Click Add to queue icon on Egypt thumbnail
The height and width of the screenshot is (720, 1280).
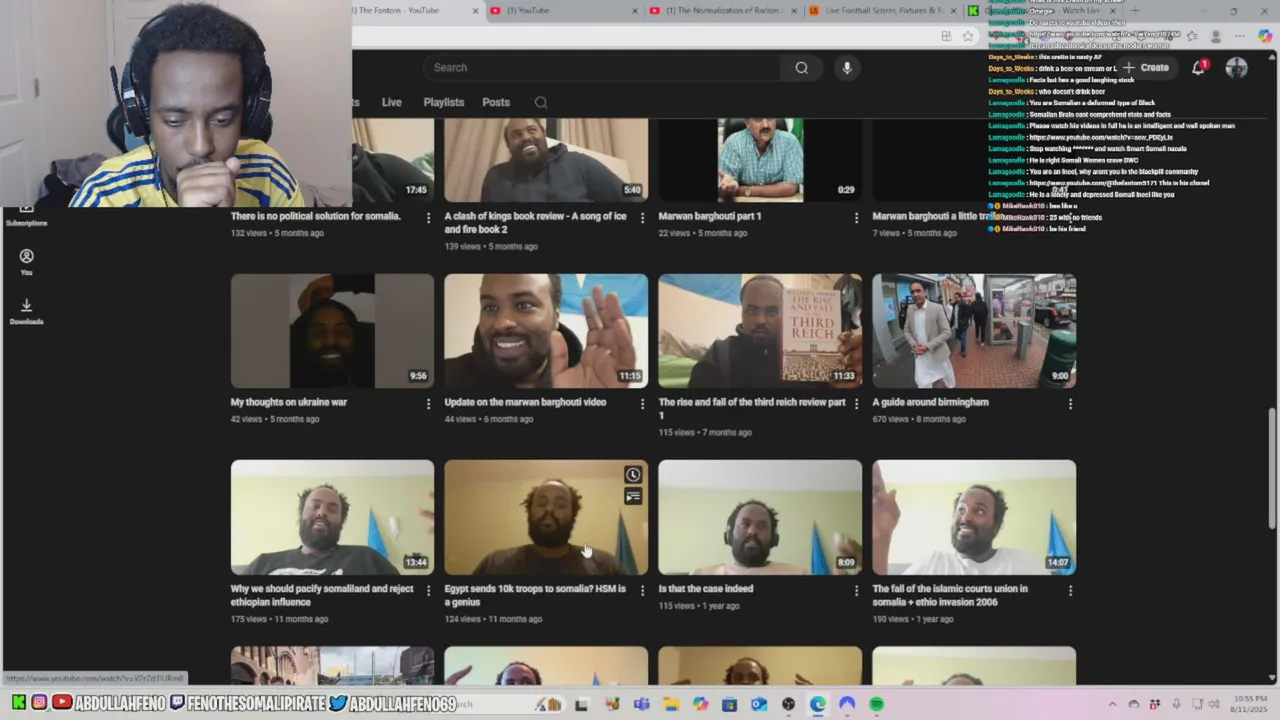633,497
